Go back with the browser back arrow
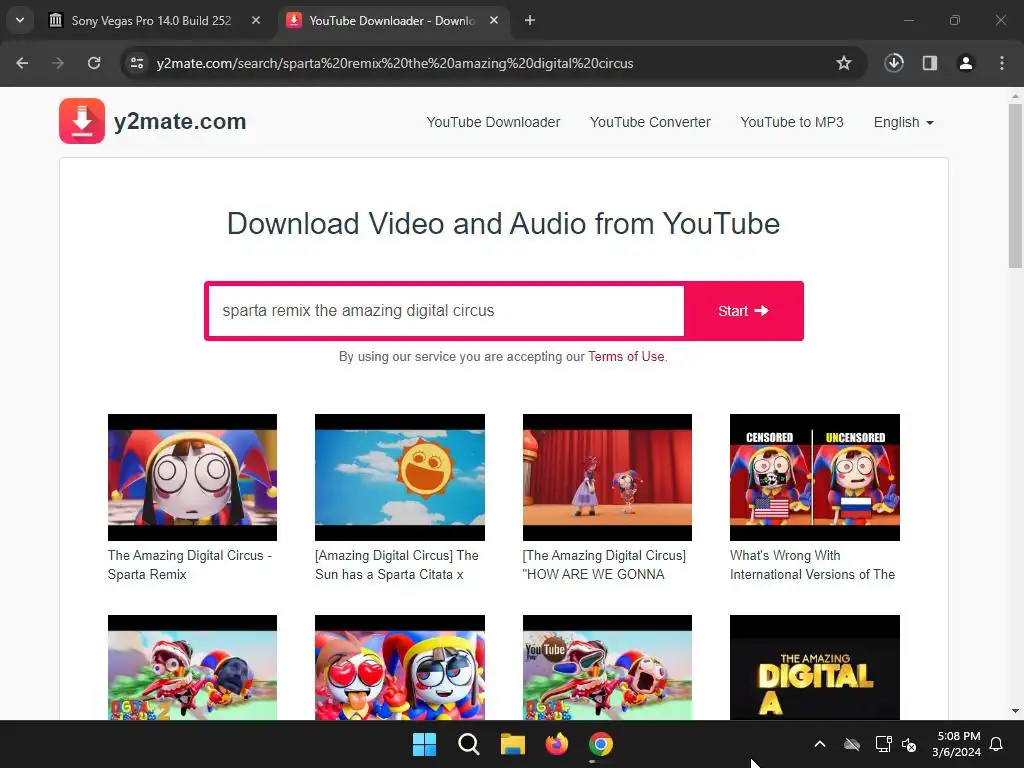1024x768 pixels. [22, 63]
